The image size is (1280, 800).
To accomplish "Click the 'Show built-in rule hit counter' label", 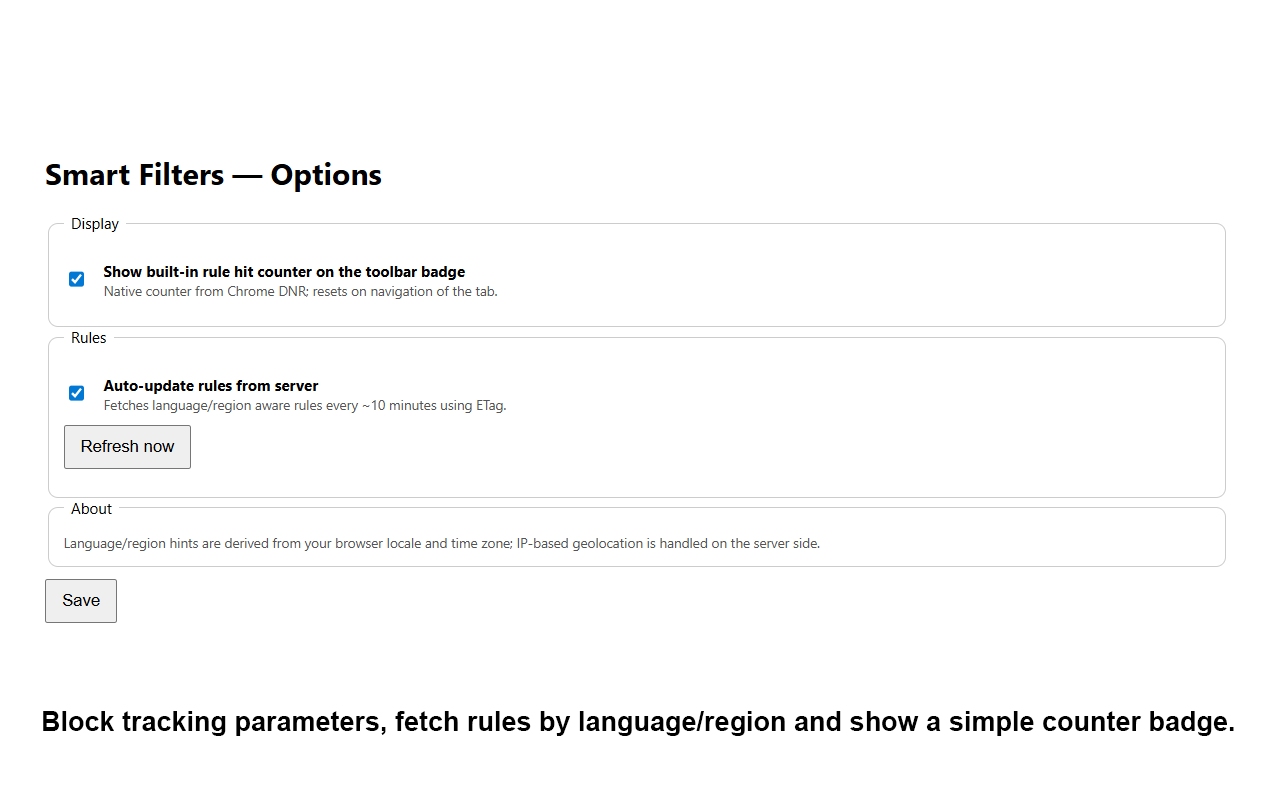I will (x=284, y=272).
